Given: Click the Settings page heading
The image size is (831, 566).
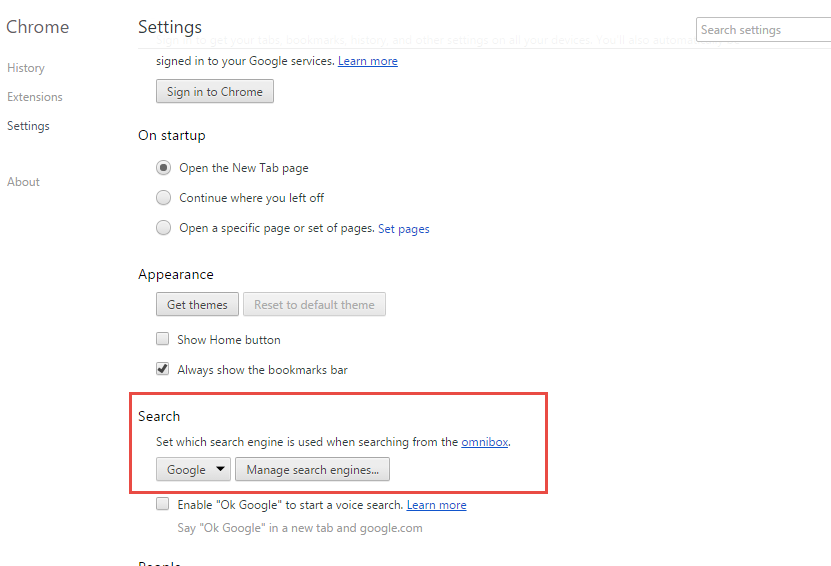Looking at the screenshot, I should [x=170, y=27].
